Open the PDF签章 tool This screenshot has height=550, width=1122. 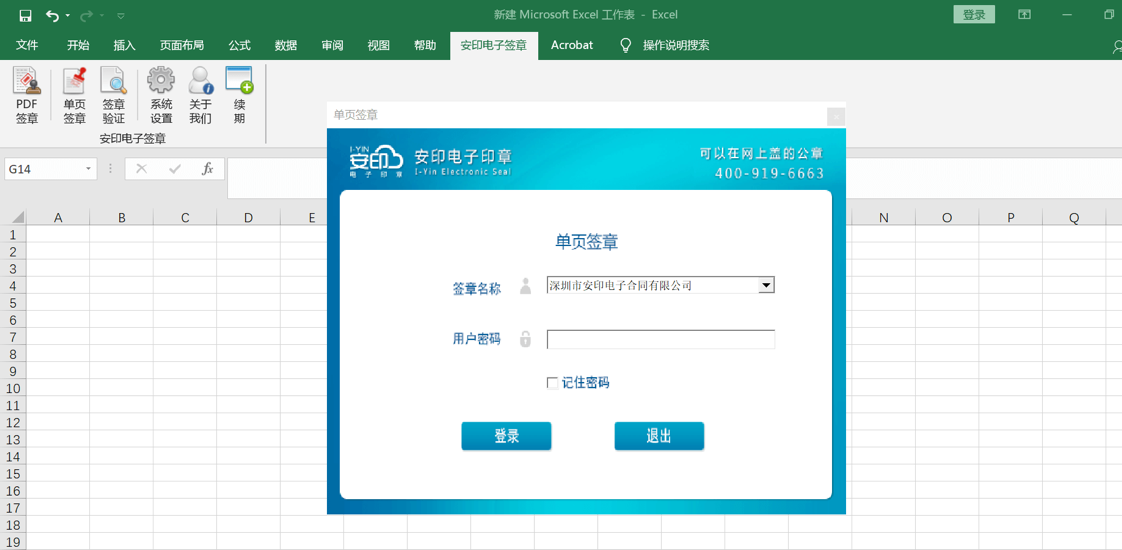pos(27,96)
